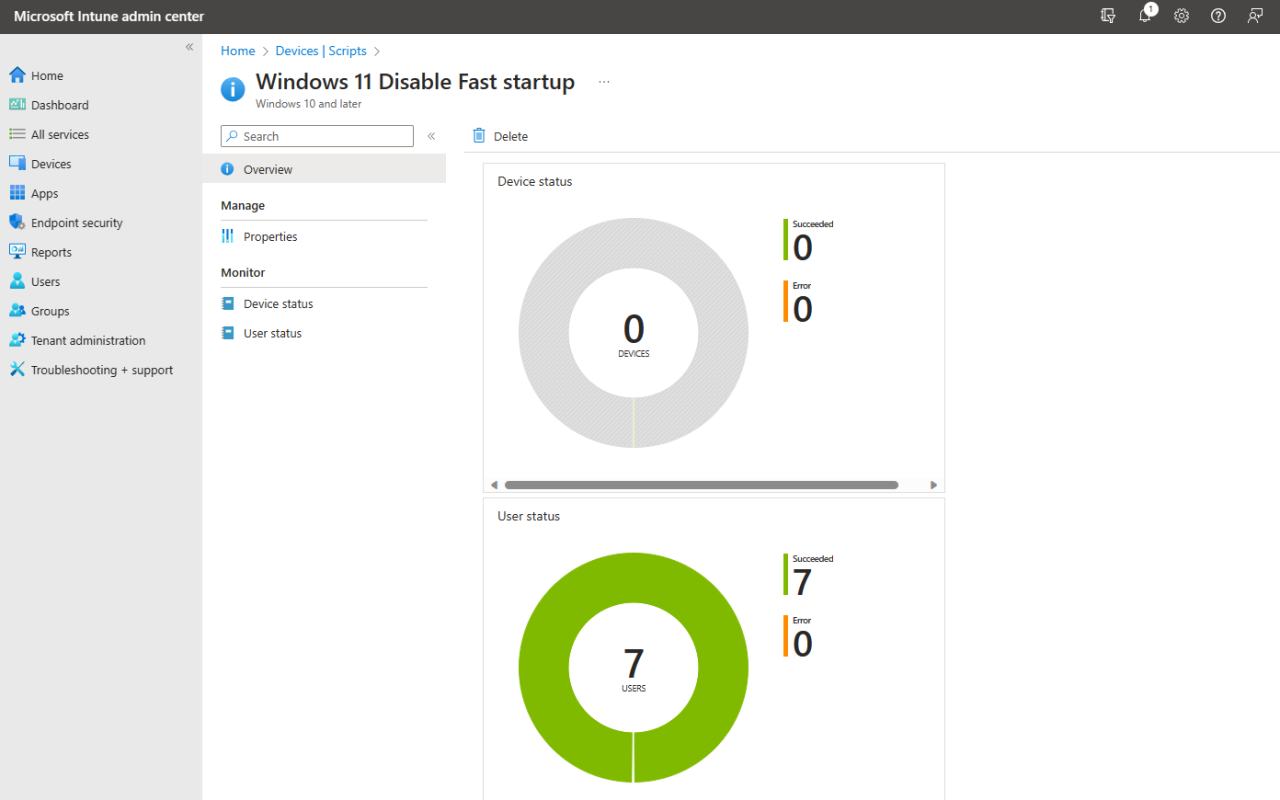Open the Copilot/portal icon in top bar
The height and width of the screenshot is (800, 1280).
(x=1108, y=16)
